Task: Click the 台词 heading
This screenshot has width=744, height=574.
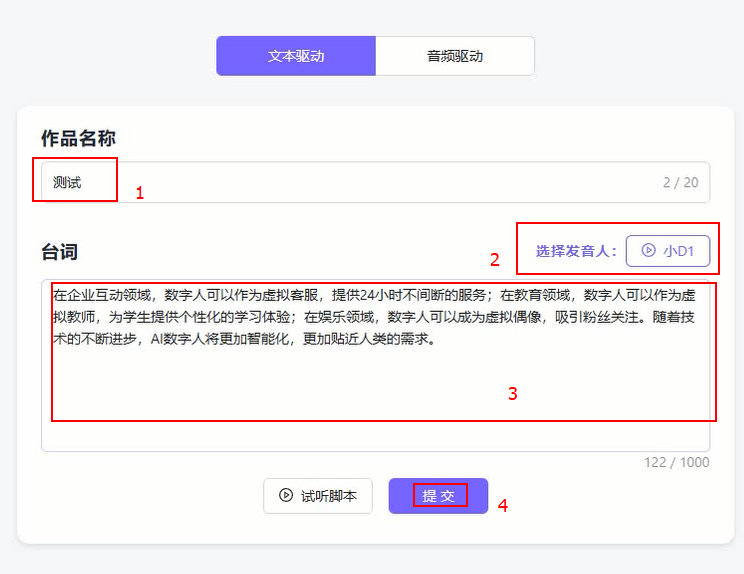Action: tap(59, 251)
